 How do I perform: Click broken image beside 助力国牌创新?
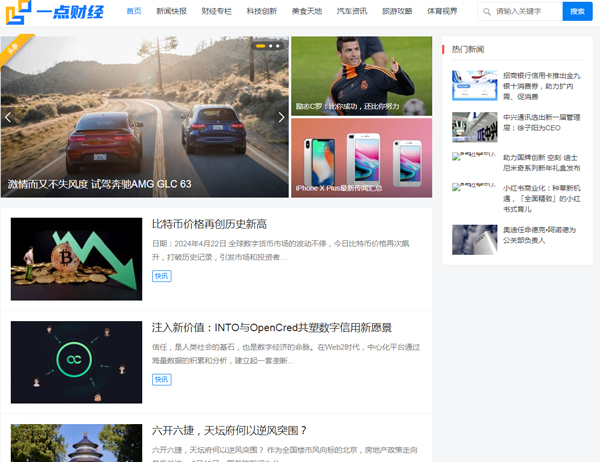pyautogui.click(x=474, y=156)
